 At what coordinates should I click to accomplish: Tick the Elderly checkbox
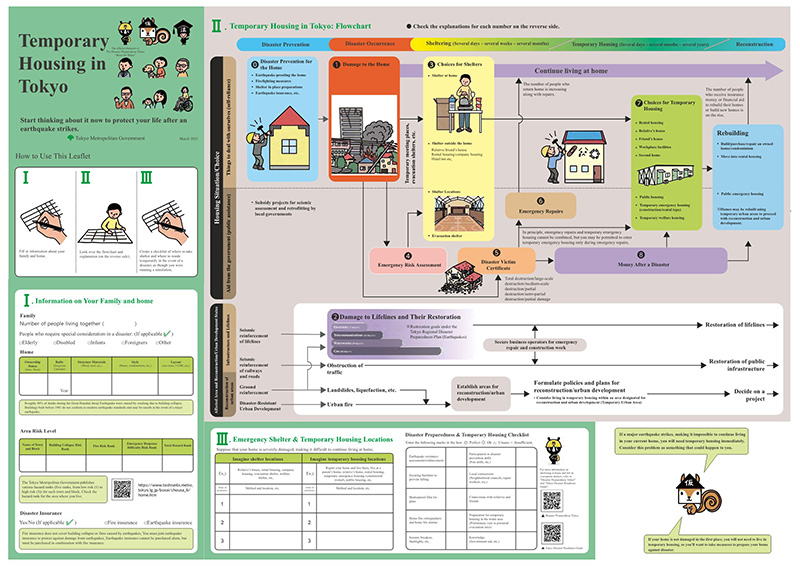21,343
